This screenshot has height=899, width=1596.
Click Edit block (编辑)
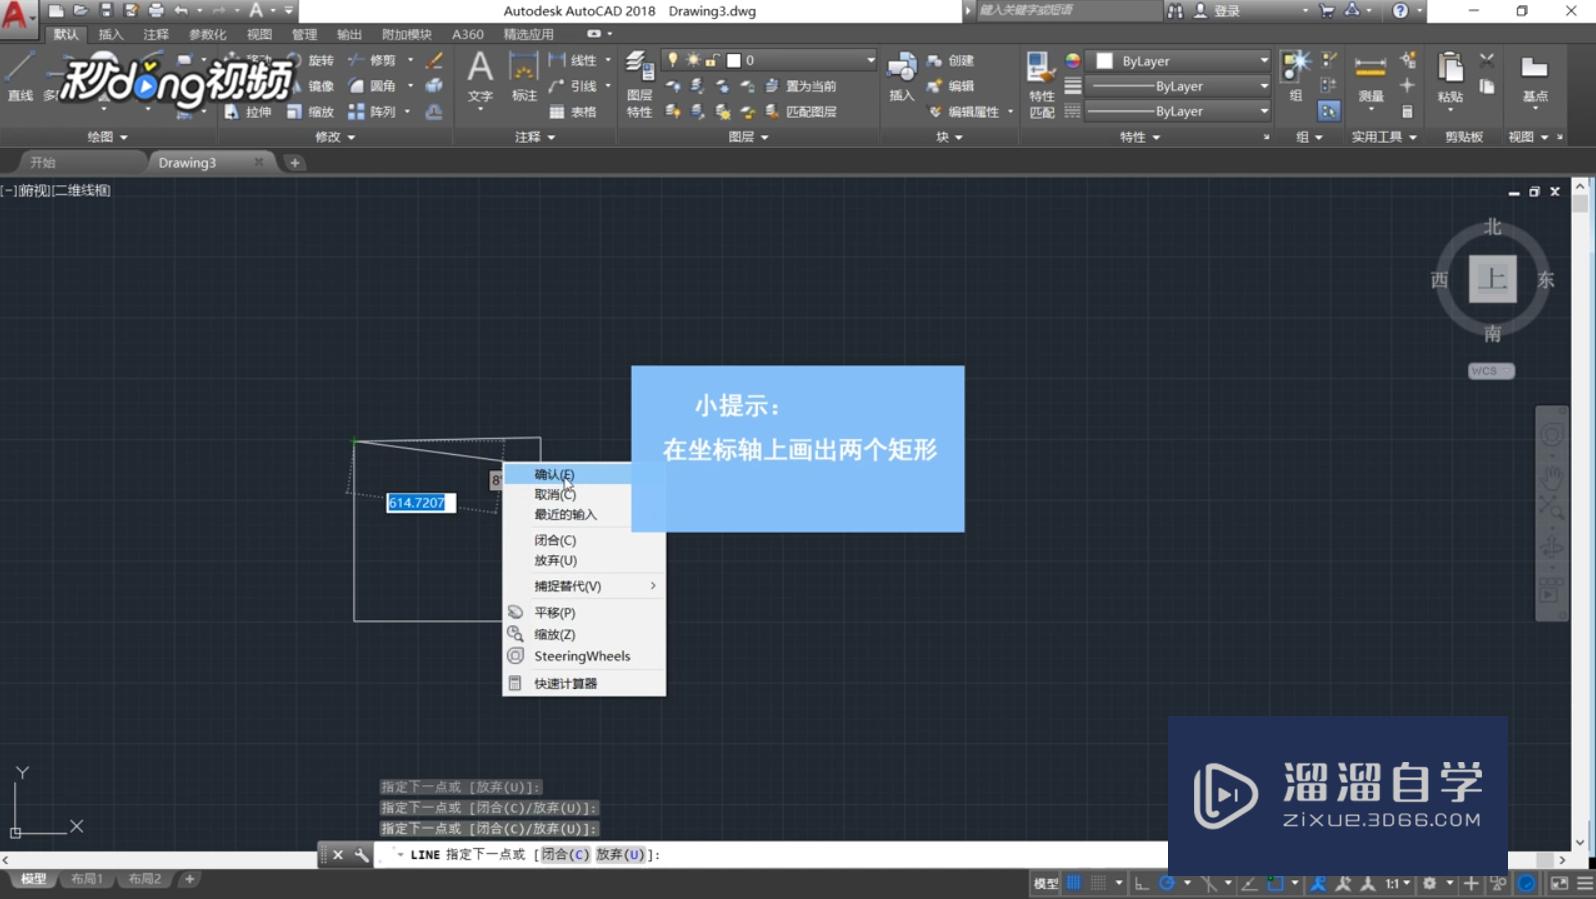click(950, 86)
